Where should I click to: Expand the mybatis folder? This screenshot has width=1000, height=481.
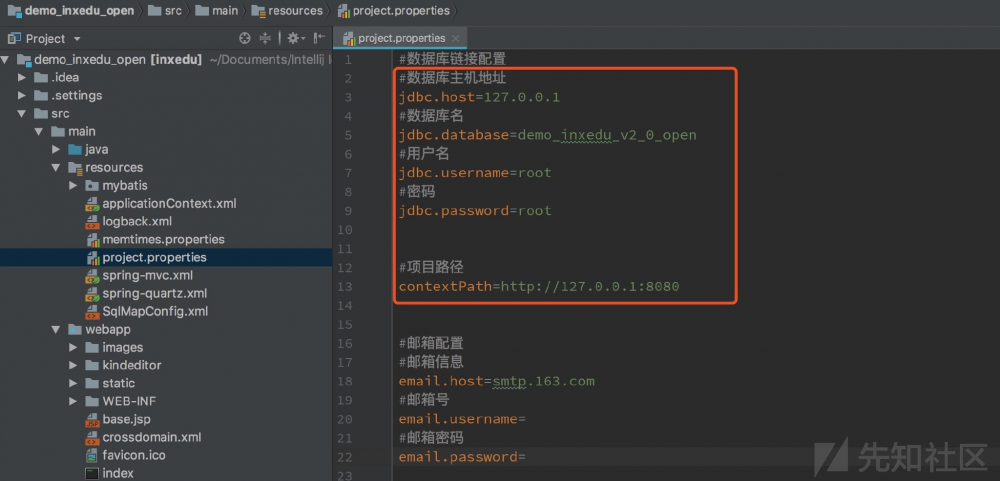[x=73, y=186]
